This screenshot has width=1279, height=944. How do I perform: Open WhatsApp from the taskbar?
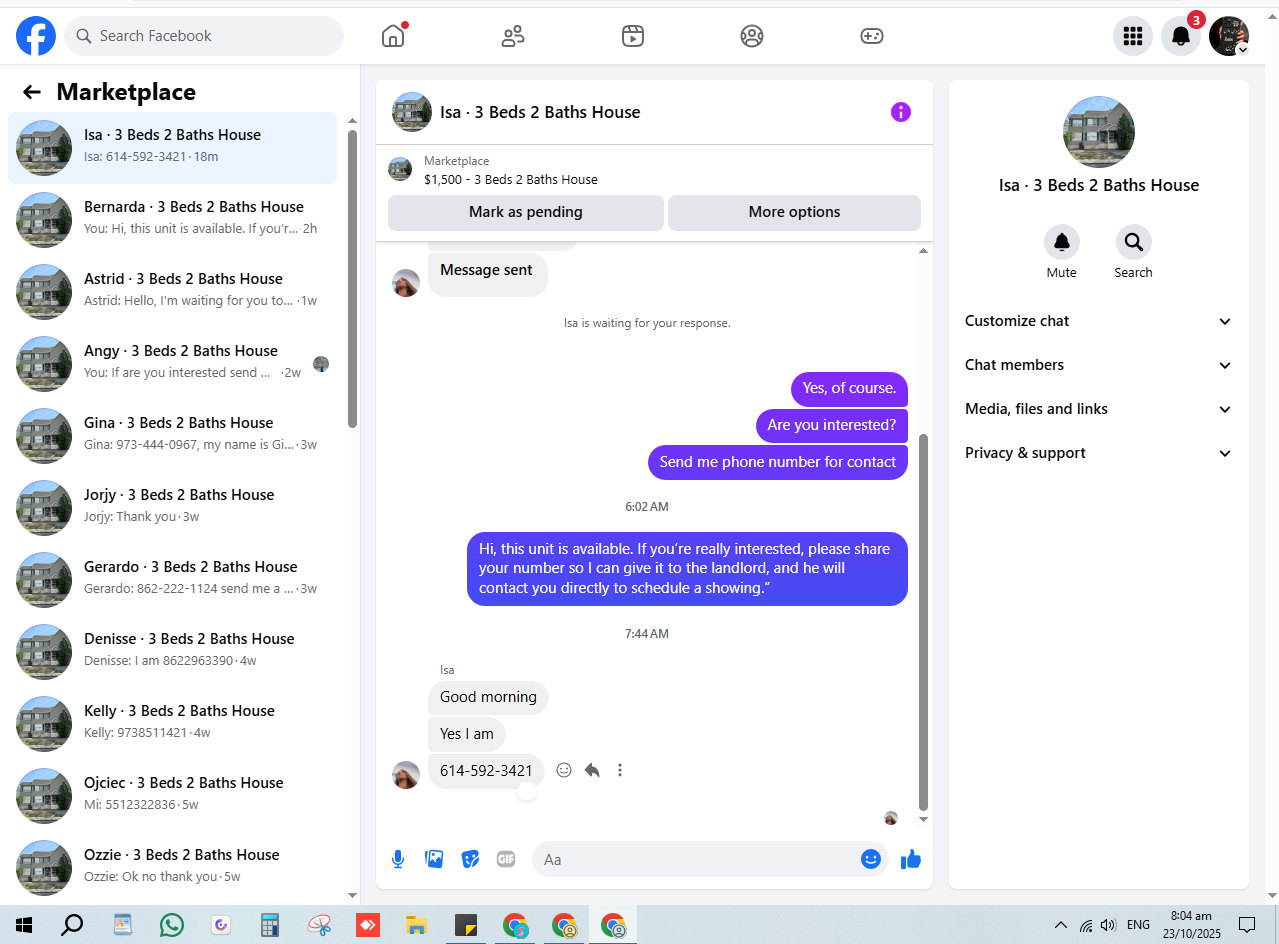click(172, 925)
